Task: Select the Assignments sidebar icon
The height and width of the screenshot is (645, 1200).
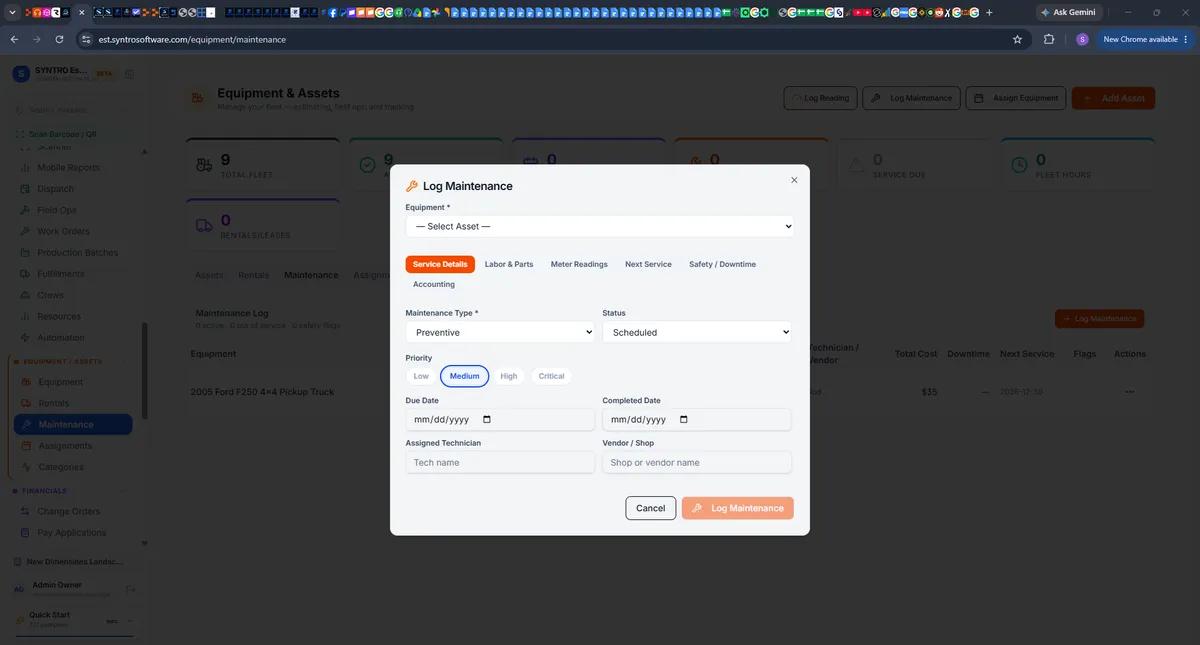Action: pyautogui.click(x=26, y=446)
